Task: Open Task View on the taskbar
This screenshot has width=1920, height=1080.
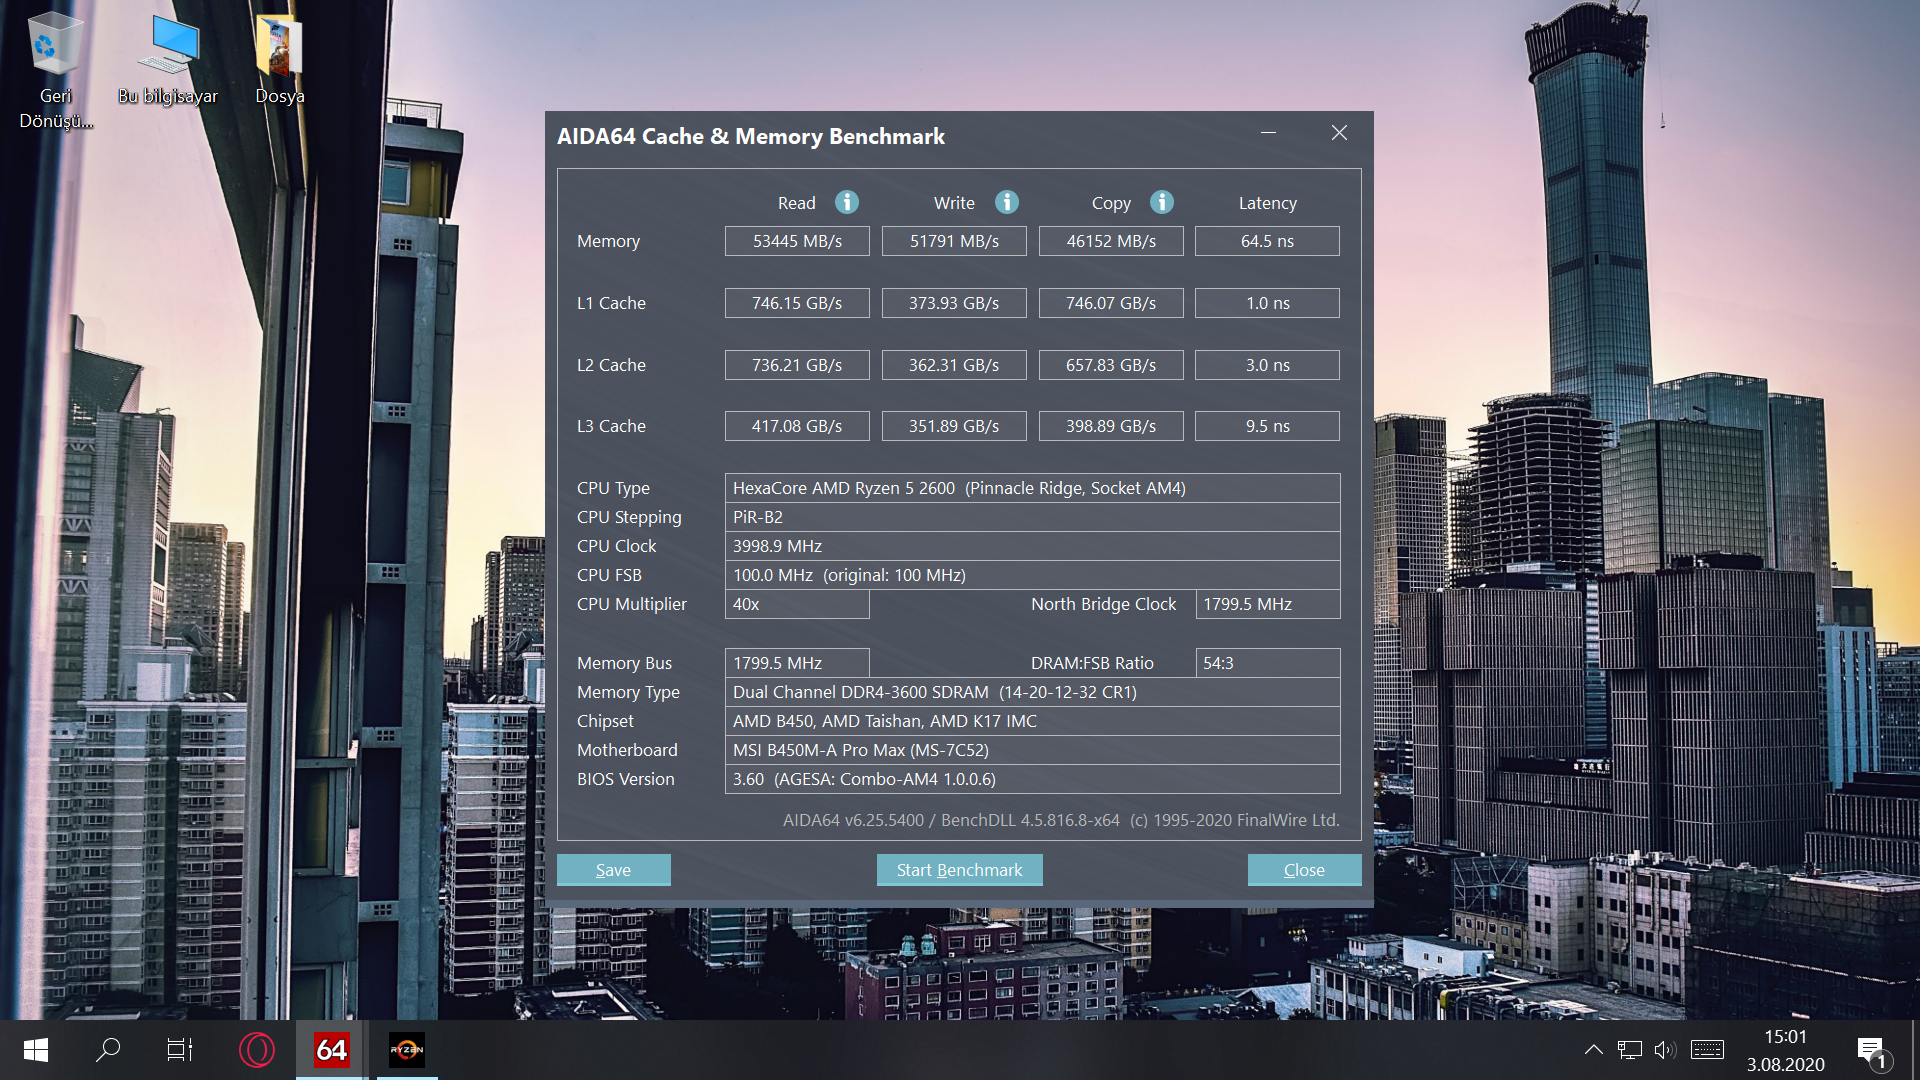Action: 180,1050
